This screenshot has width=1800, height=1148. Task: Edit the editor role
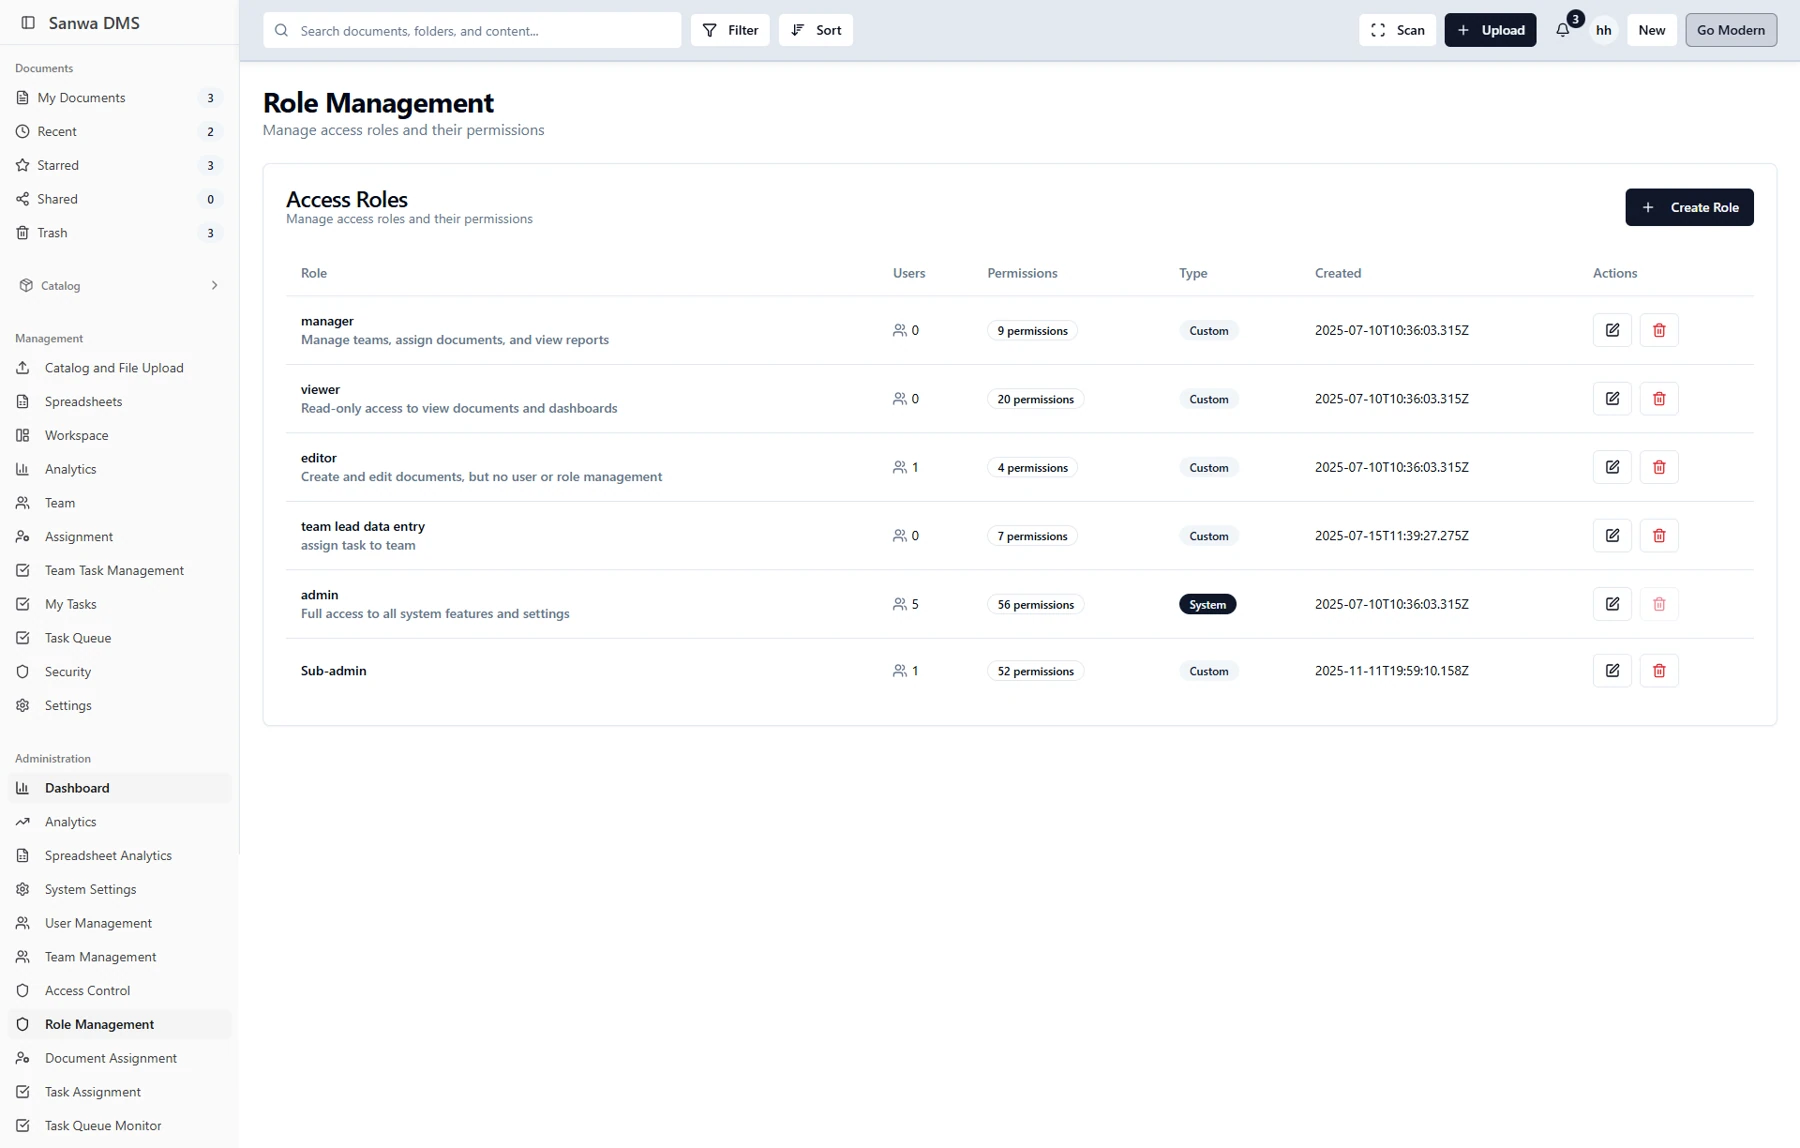pos(1612,467)
